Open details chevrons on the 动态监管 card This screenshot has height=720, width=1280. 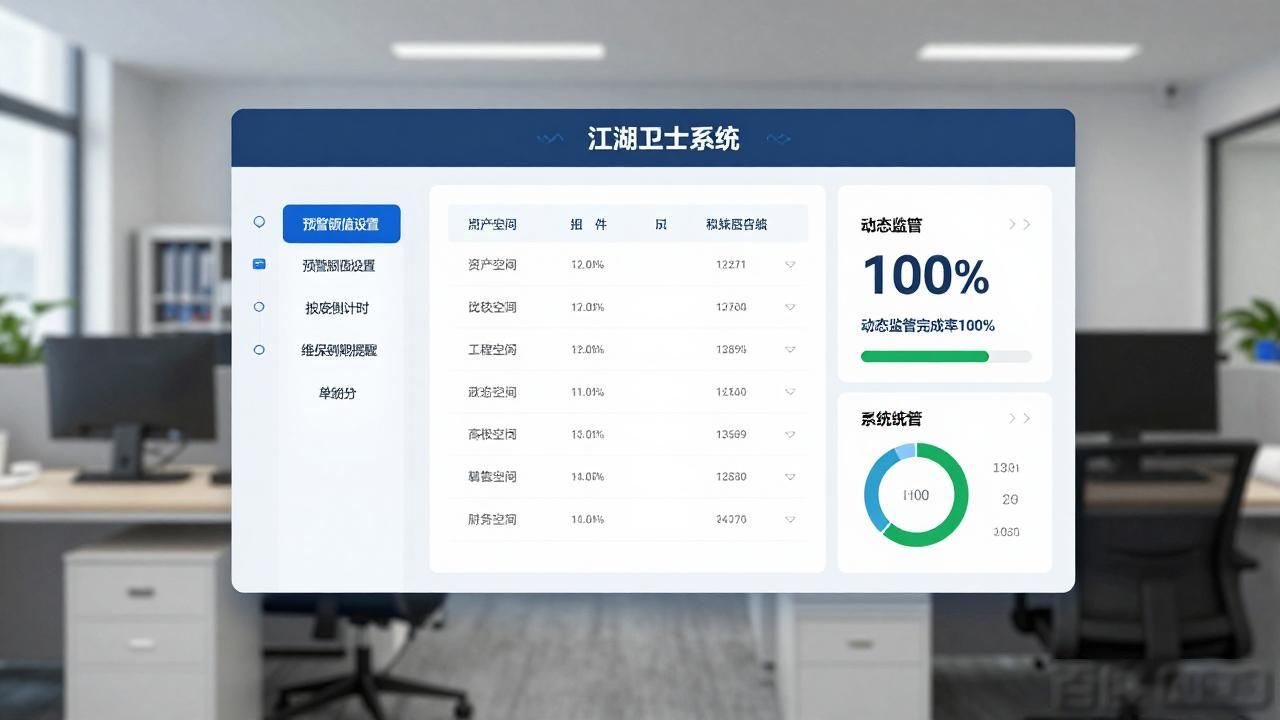(1019, 224)
